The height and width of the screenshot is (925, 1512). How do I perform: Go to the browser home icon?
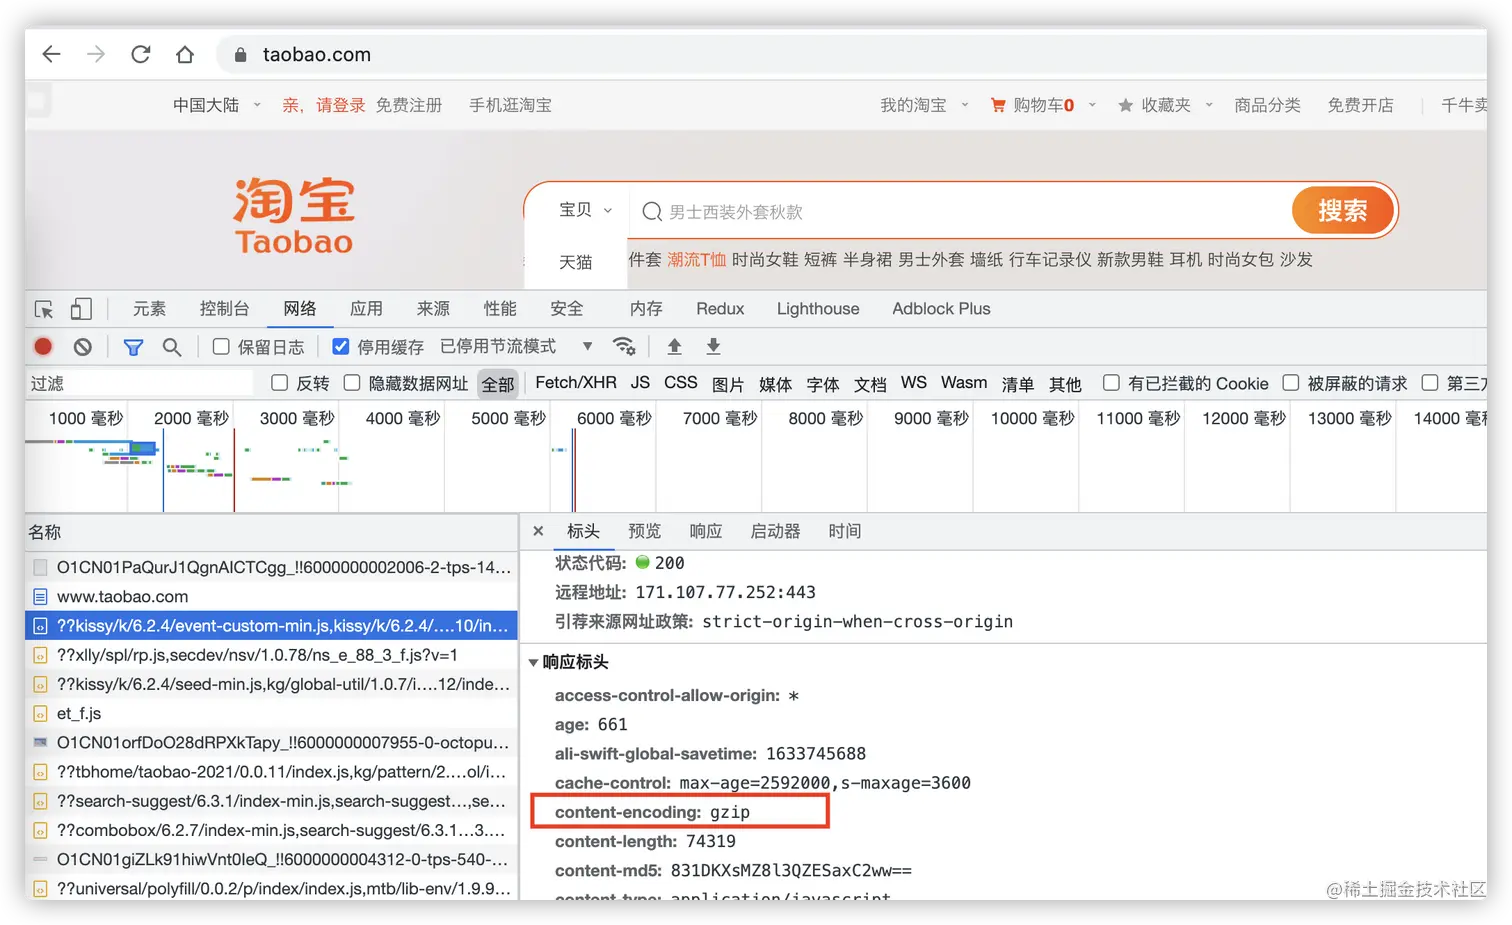click(x=185, y=54)
